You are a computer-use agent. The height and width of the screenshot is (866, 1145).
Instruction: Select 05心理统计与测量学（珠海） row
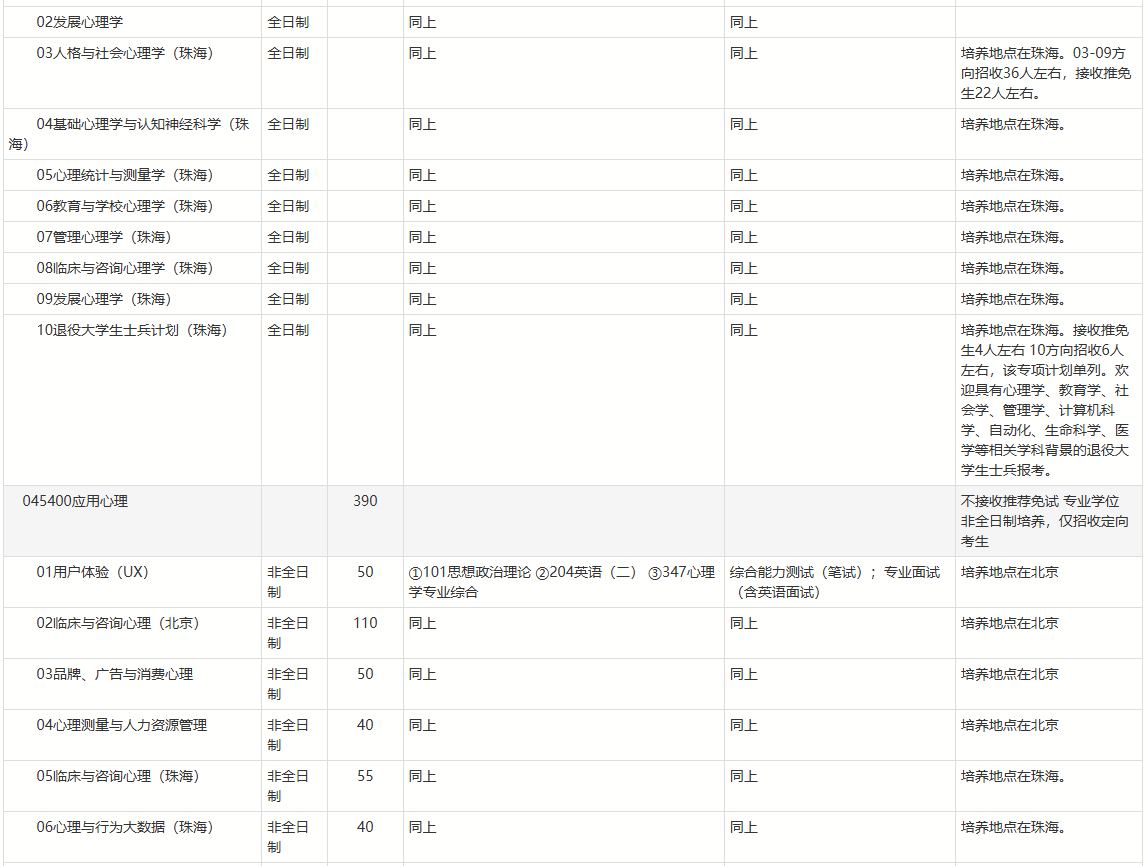[x=125, y=175]
